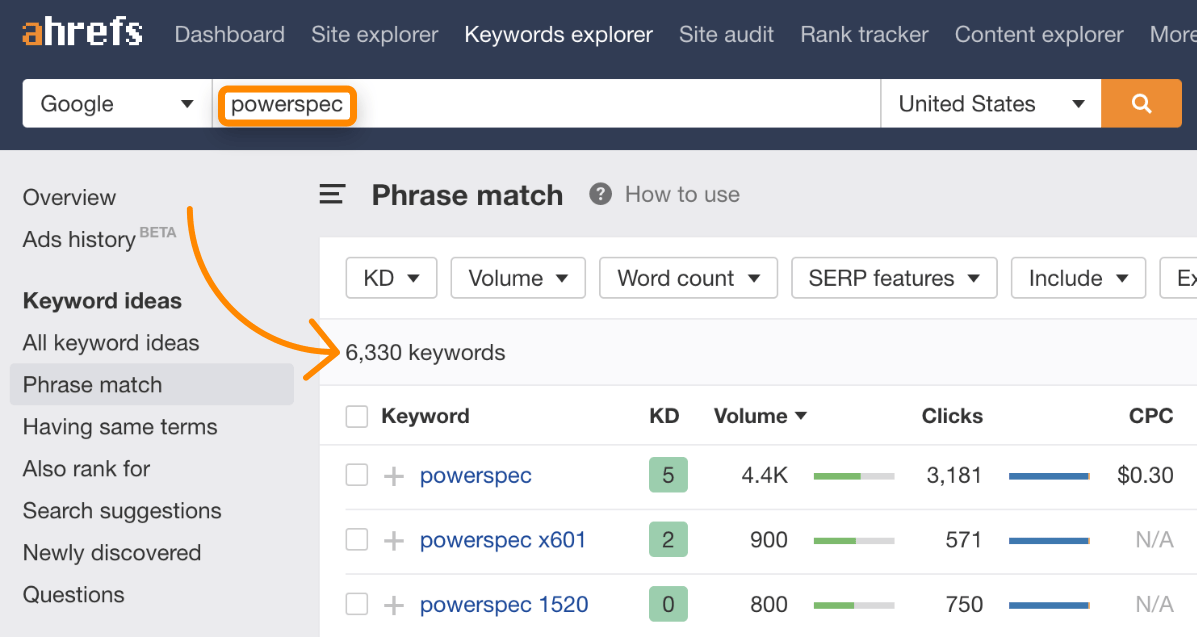Toggle the select-all checkbox in Keyword header
The image size is (1197, 637).
[x=357, y=416]
